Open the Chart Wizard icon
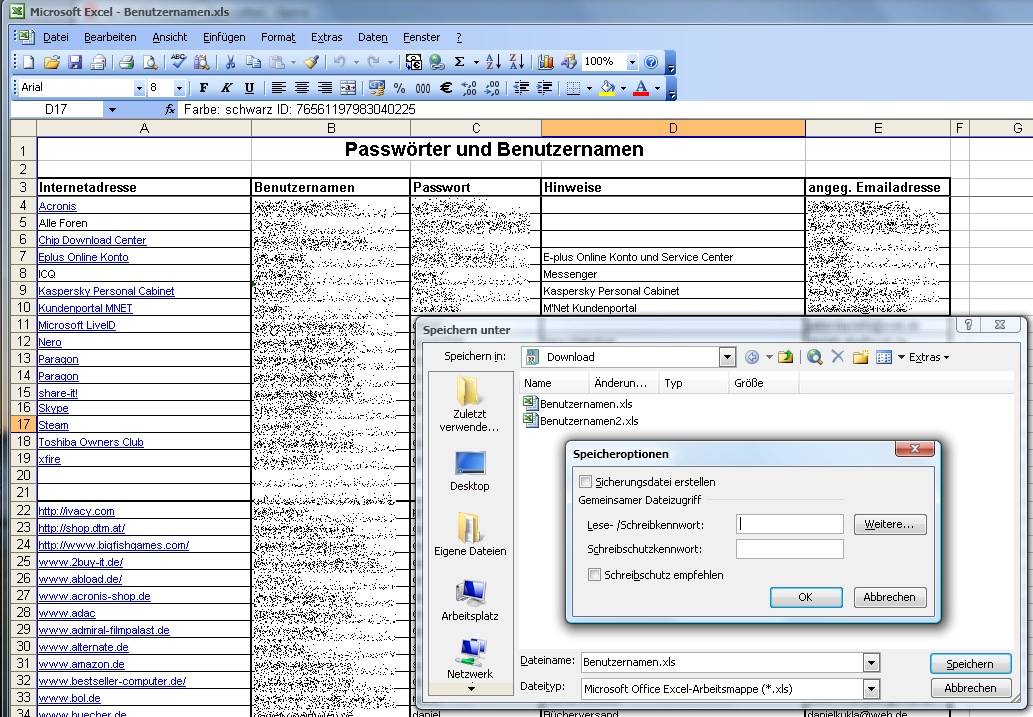Image resolution: width=1033 pixels, height=717 pixels. coord(545,62)
